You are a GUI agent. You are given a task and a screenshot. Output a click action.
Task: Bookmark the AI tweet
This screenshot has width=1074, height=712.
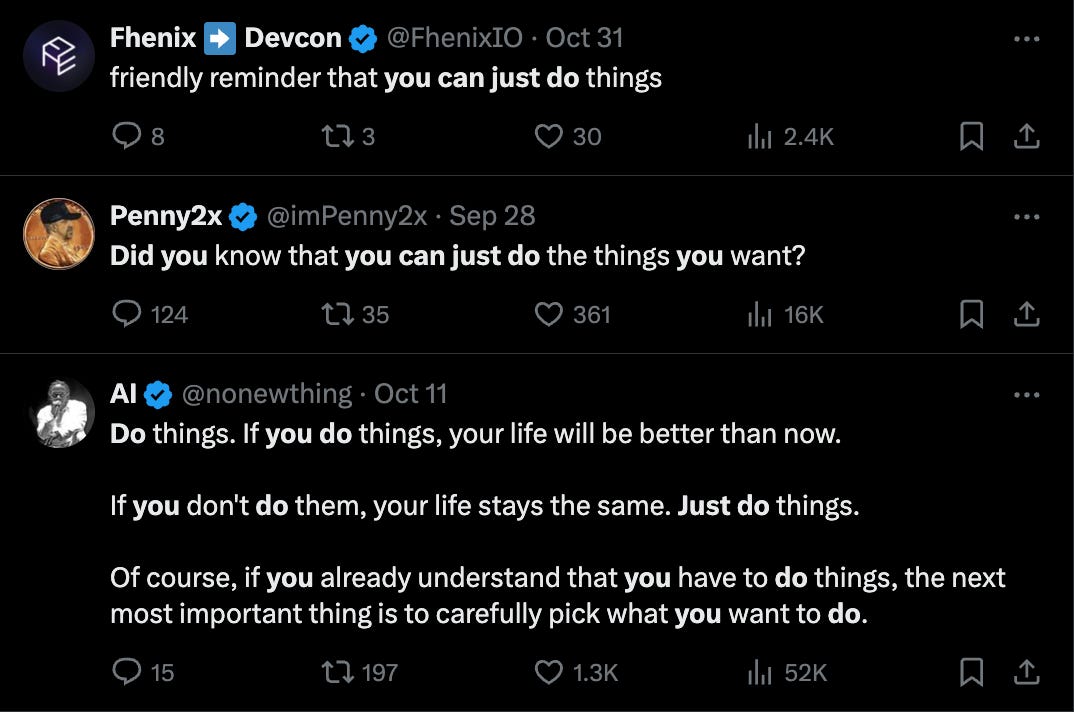(x=969, y=672)
